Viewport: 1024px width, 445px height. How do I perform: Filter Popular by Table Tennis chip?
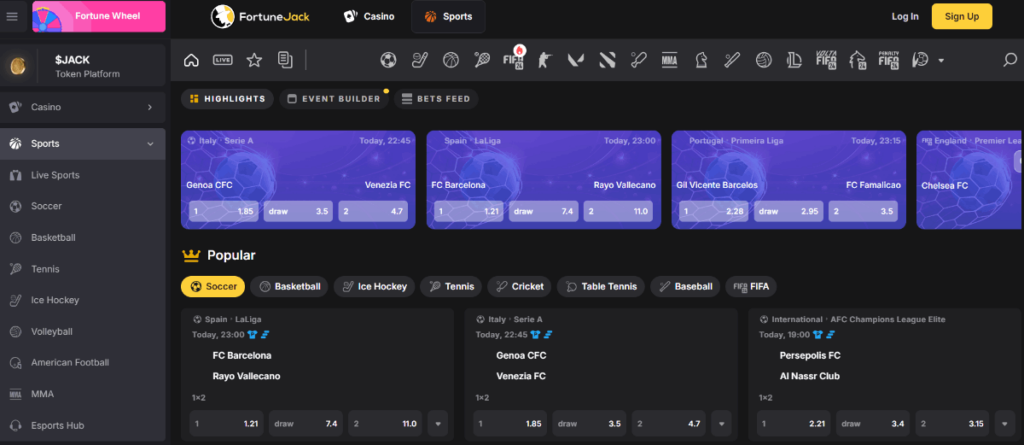click(x=601, y=286)
